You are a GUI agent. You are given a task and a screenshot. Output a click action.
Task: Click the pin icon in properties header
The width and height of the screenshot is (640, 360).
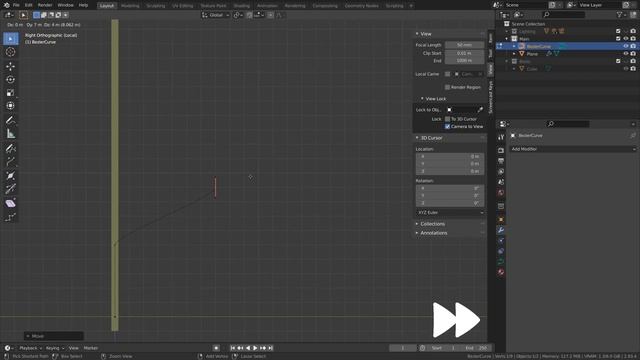click(633, 136)
